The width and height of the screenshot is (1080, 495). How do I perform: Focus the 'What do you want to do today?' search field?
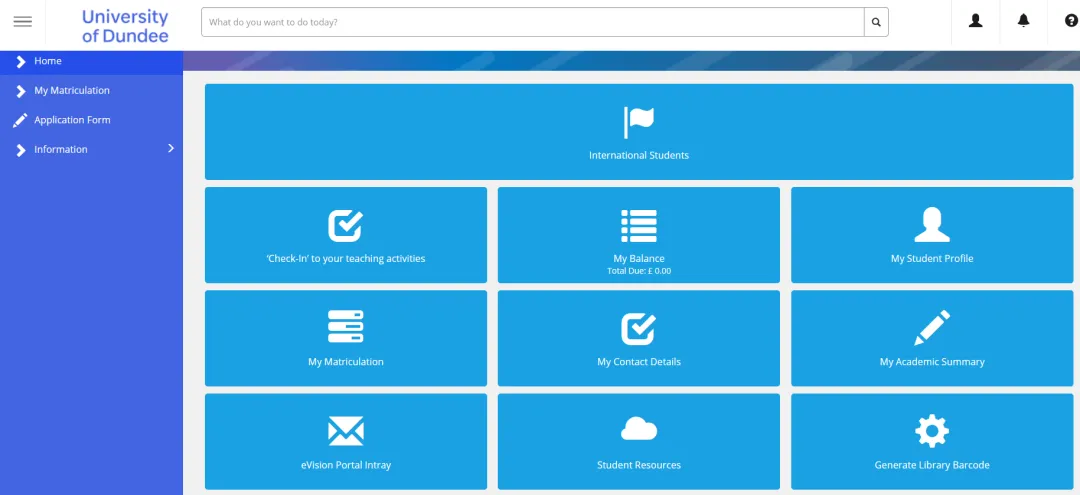(x=532, y=22)
